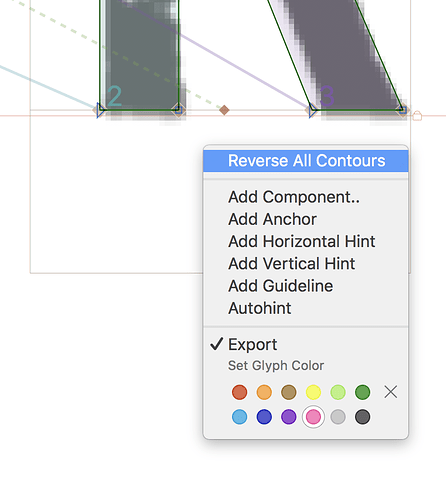Screen dimensions: 446x500
Task: Choose Add Component.. from context menu
Action: (x=306, y=197)
